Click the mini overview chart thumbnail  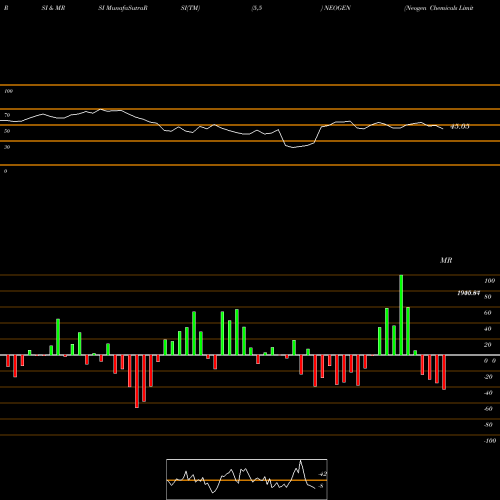tap(247, 479)
